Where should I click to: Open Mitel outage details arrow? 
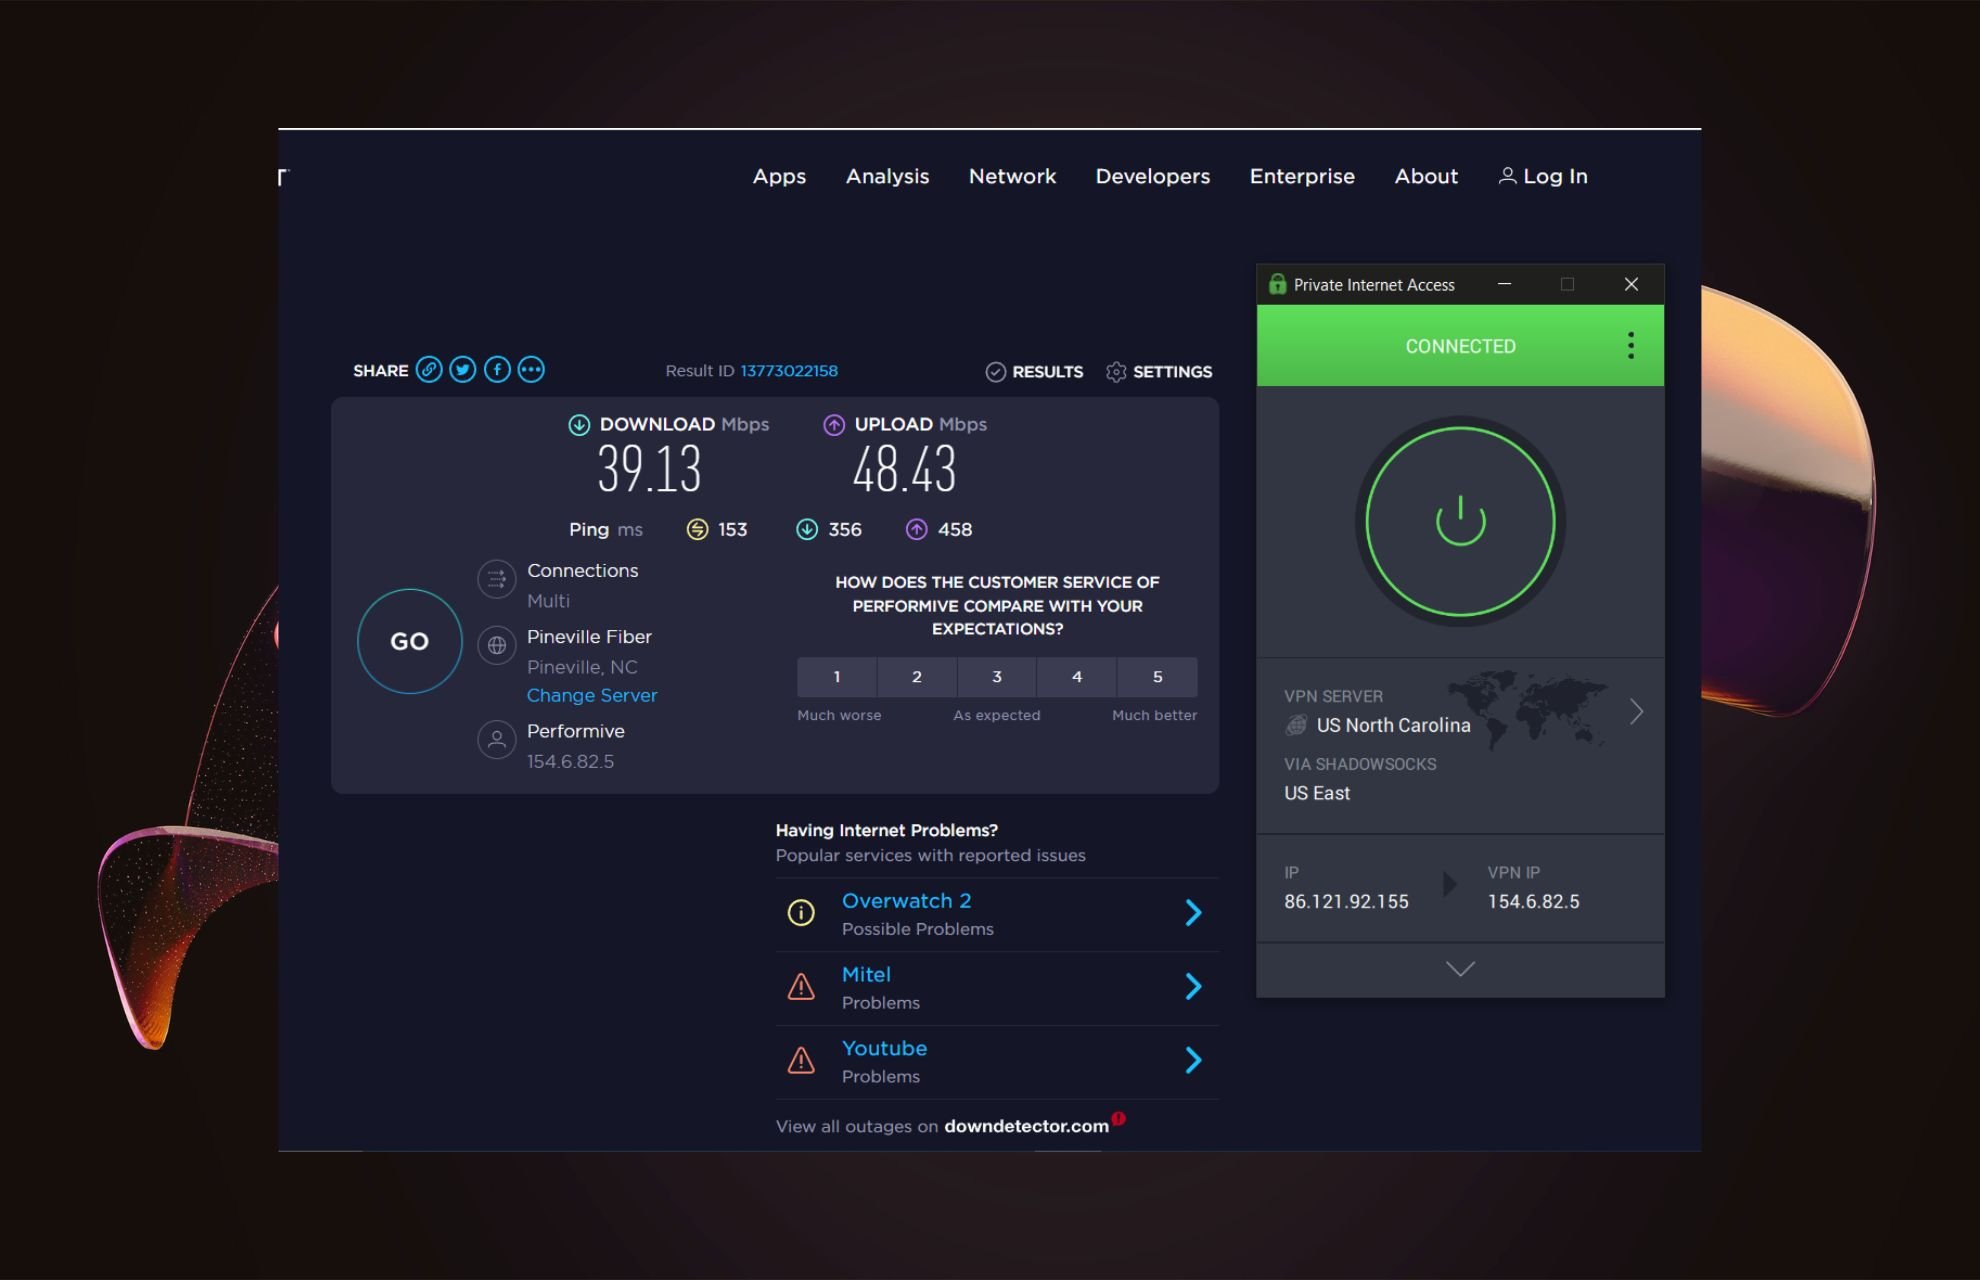pos(1193,987)
